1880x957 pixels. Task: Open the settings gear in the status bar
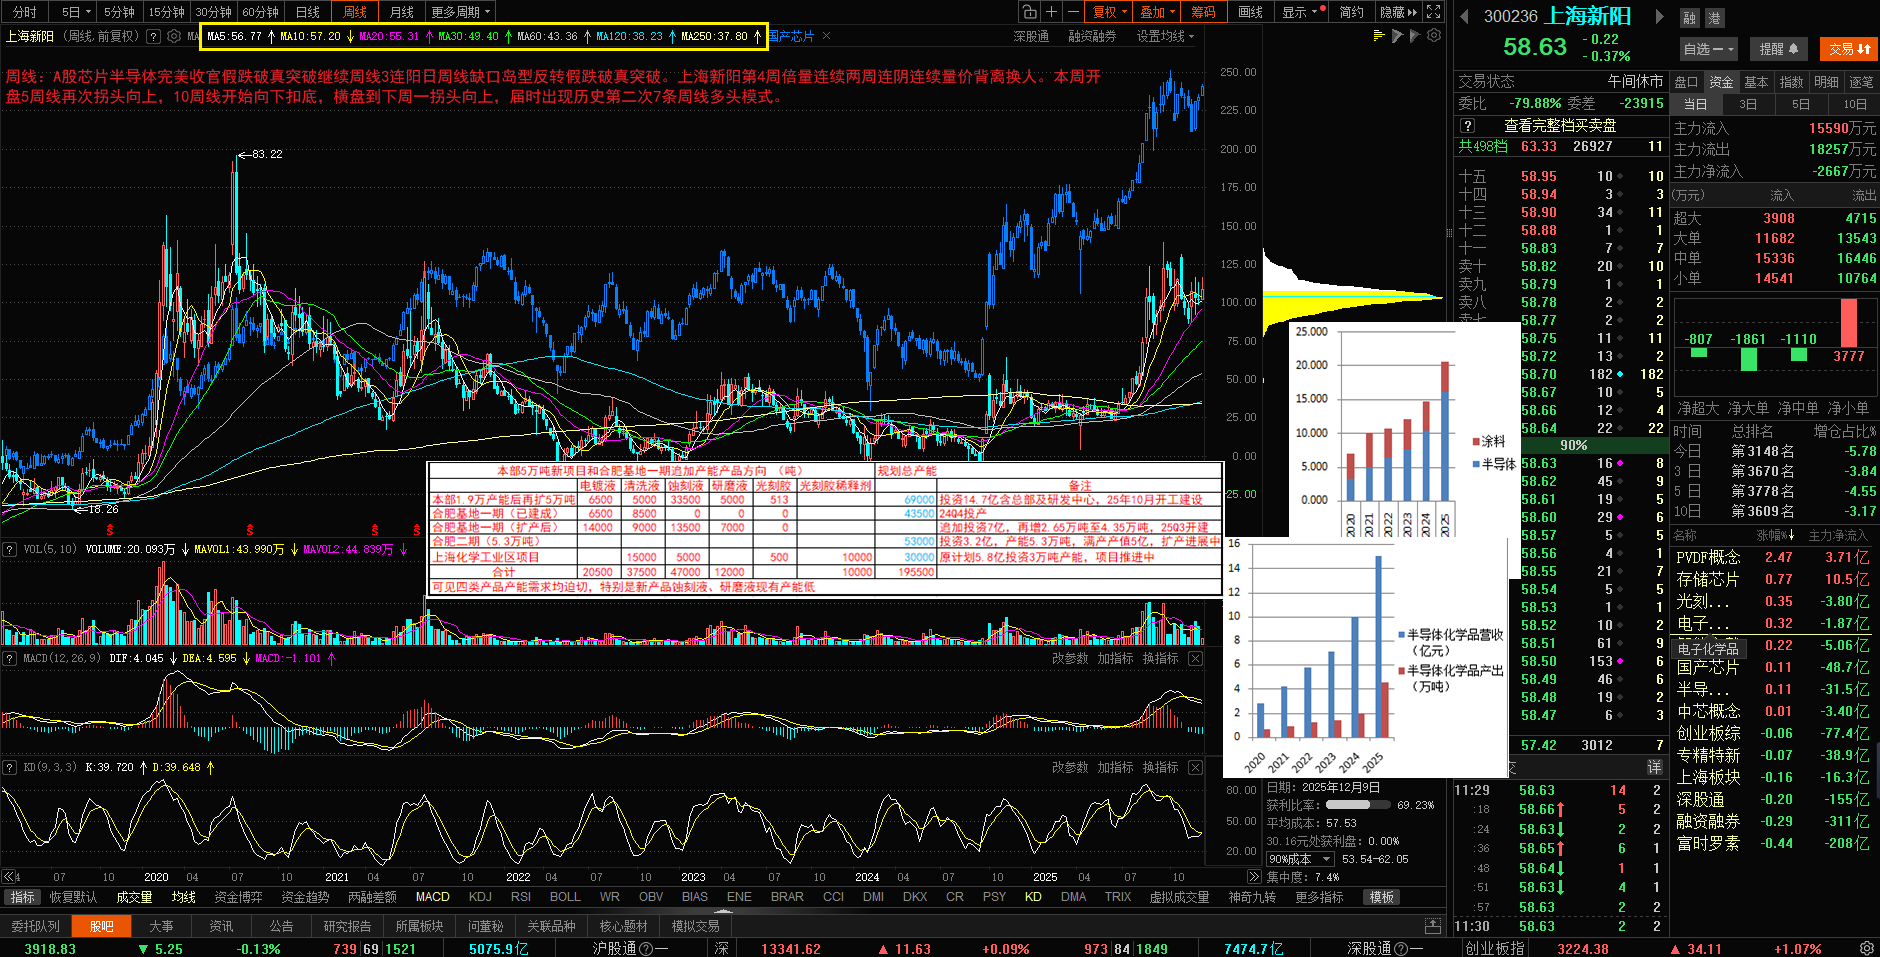1867,948
